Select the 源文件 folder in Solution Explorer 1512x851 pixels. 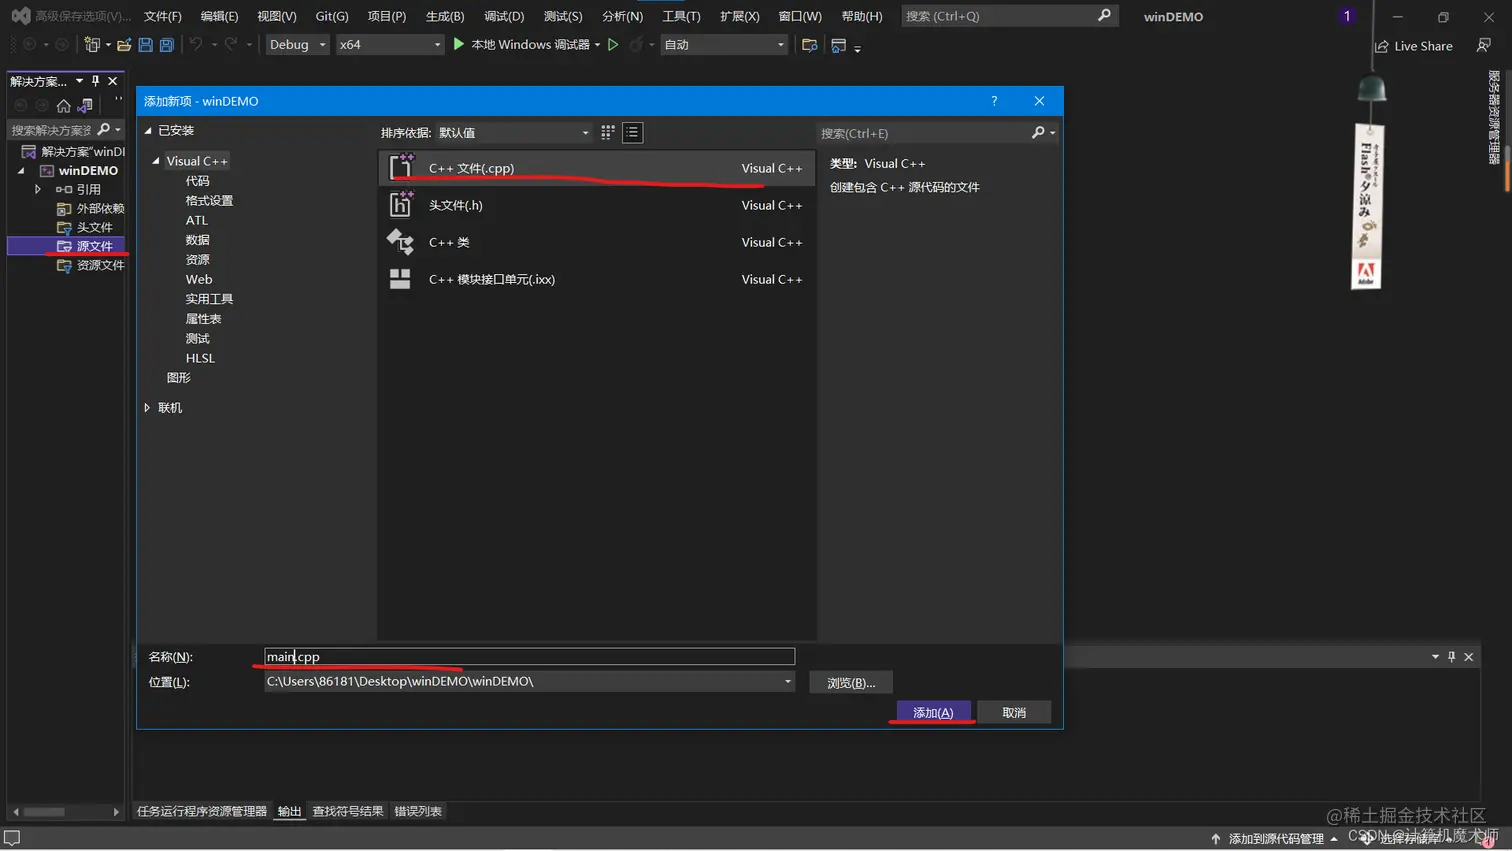[94, 246]
